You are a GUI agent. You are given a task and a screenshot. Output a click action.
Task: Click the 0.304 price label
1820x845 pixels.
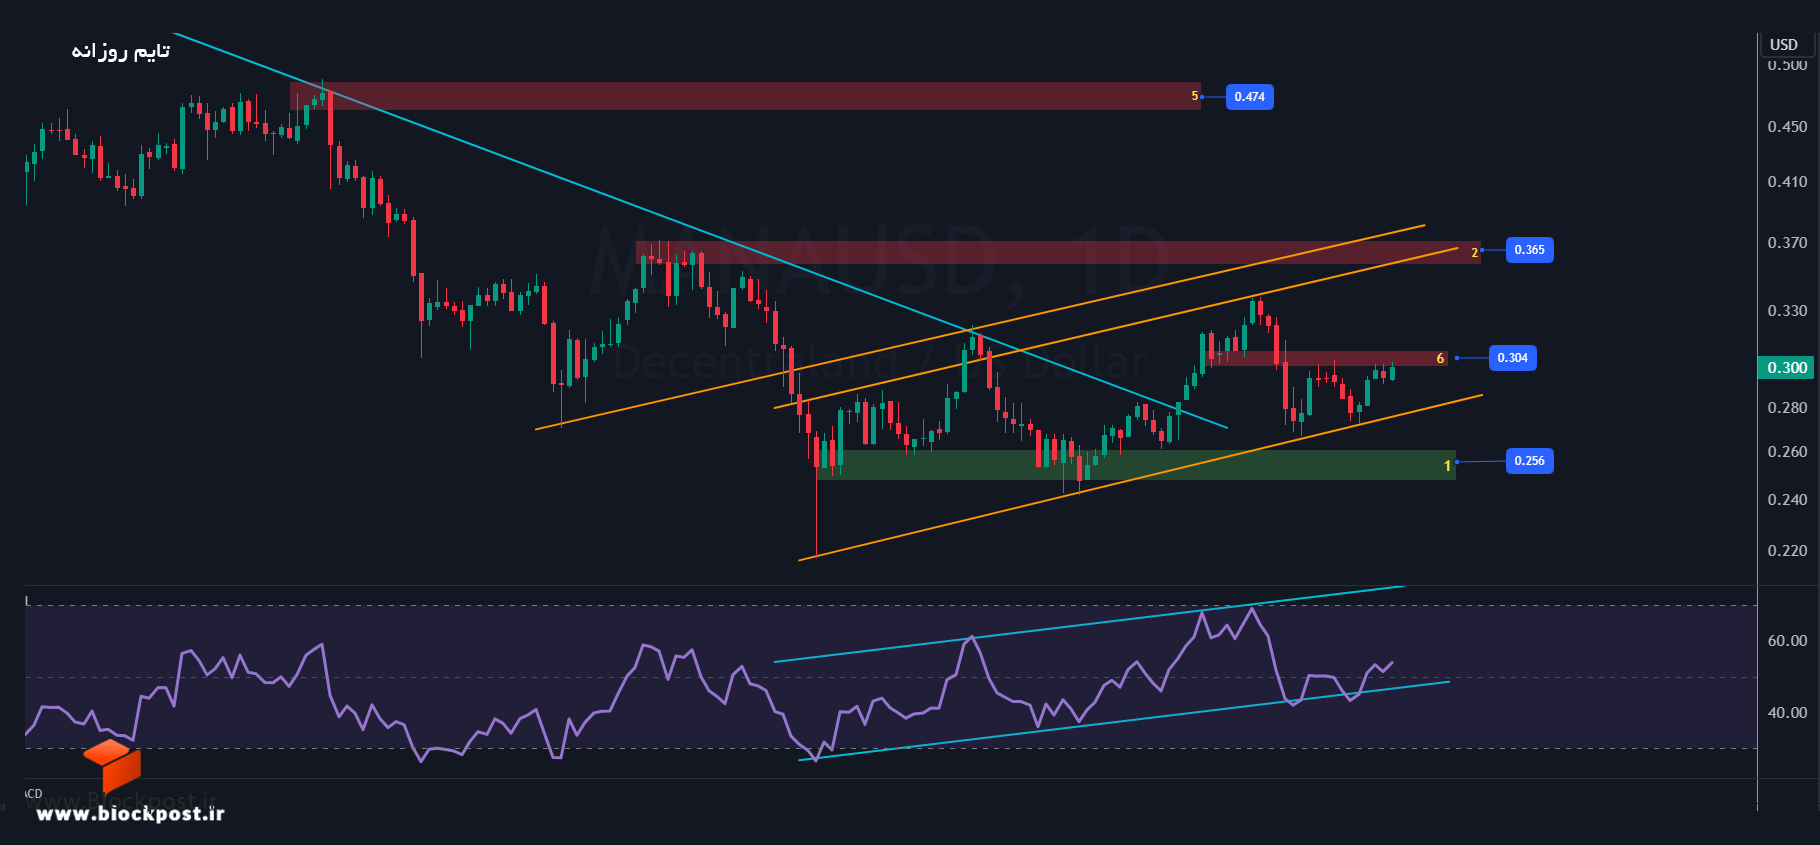tap(1512, 358)
